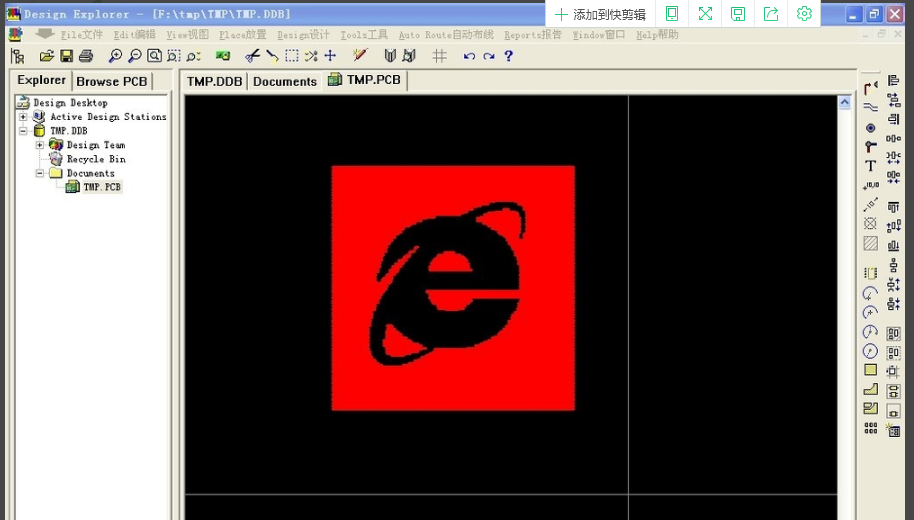Click the Undo arrow icon
The height and width of the screenshot is (520, 914).
point(469,56)
